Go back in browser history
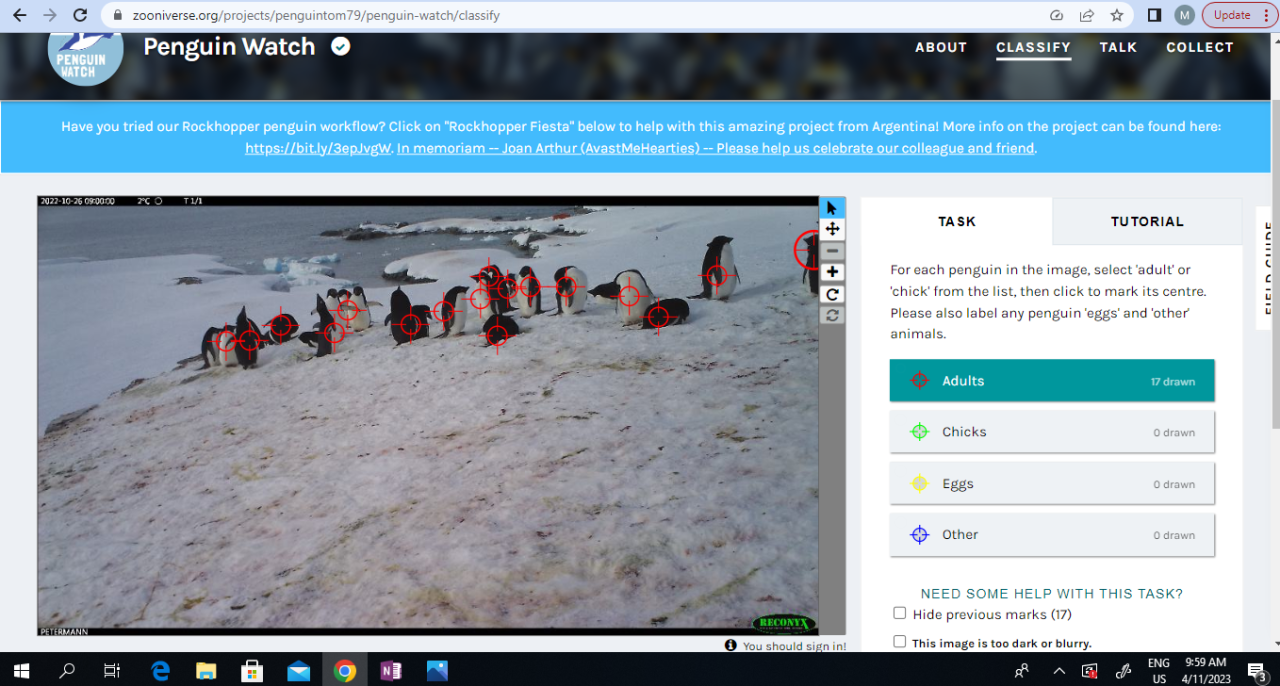1280x686 pixels. tap(19, 15)
